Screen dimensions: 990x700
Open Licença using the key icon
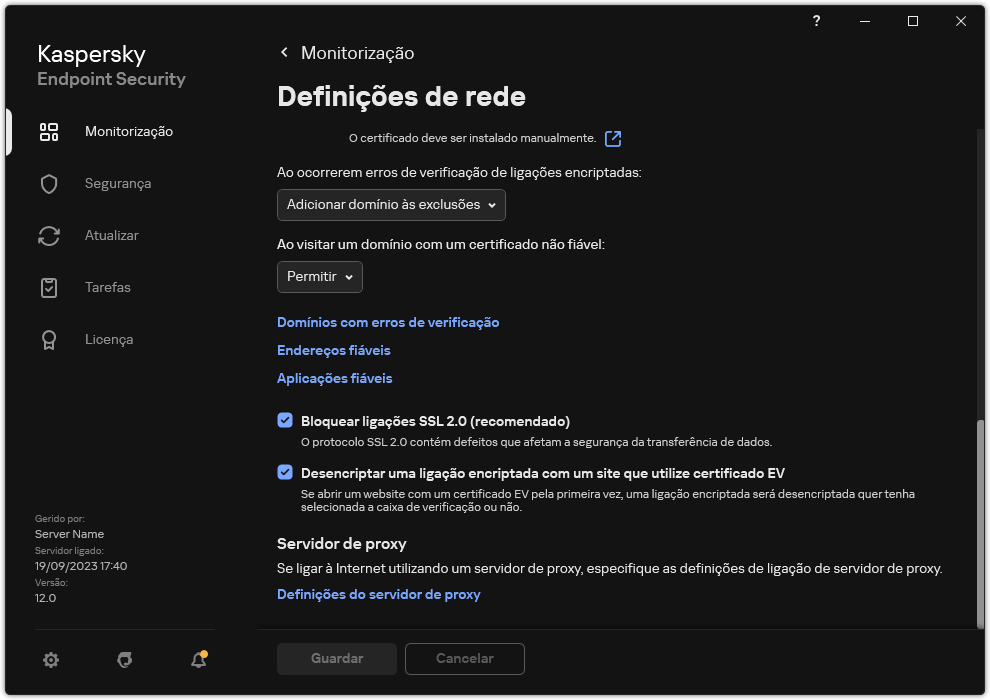click(x=49, y=339)
